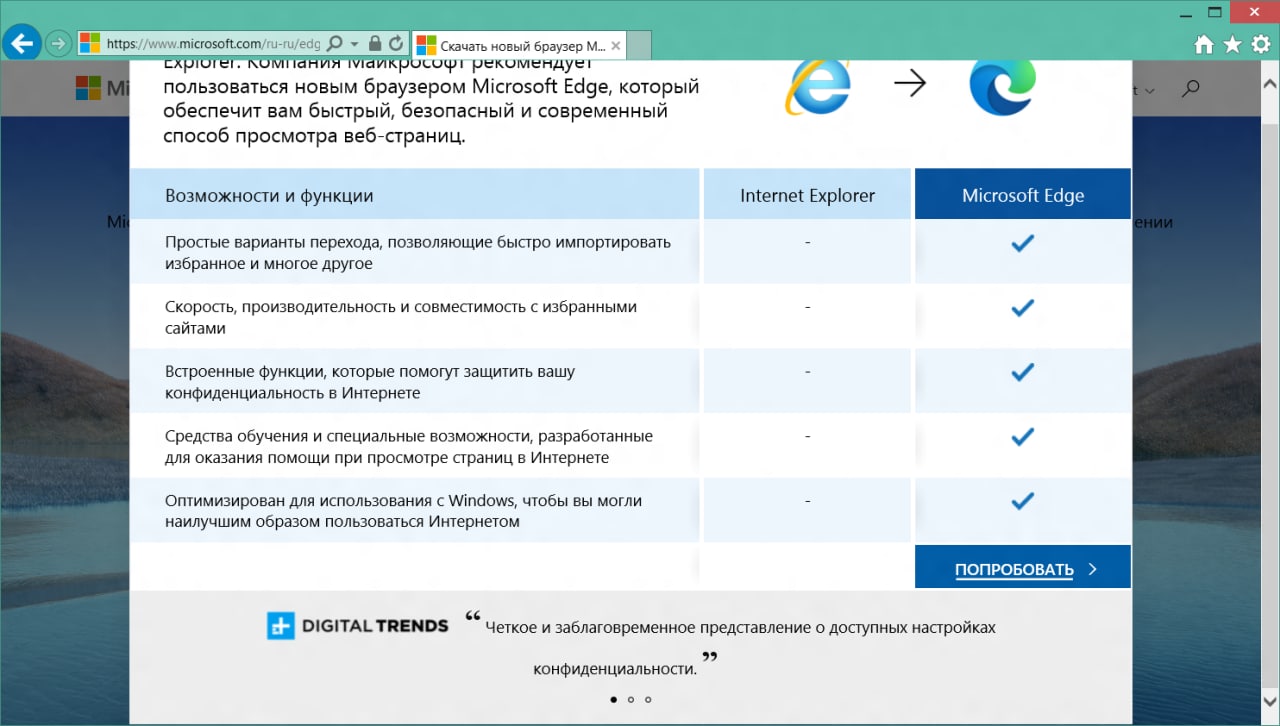This screenshot has height=726, width=1280.
Task: Click the Digital Trends logo
Action: [x=357, y=626]
